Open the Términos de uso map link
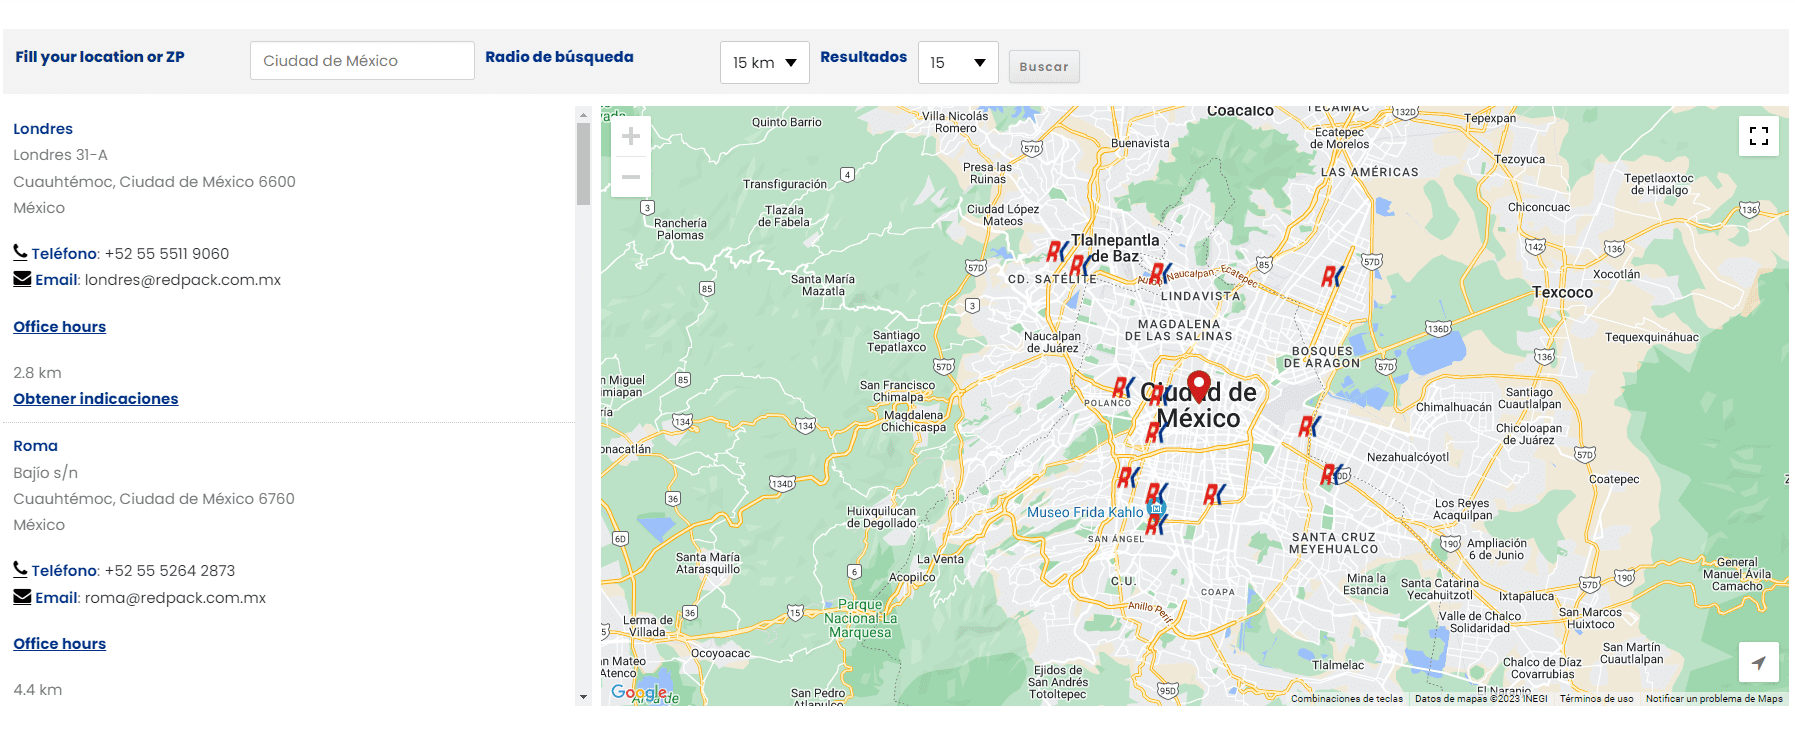The width and height of the screenshot is (1795, 750). tap(1596, 699)
